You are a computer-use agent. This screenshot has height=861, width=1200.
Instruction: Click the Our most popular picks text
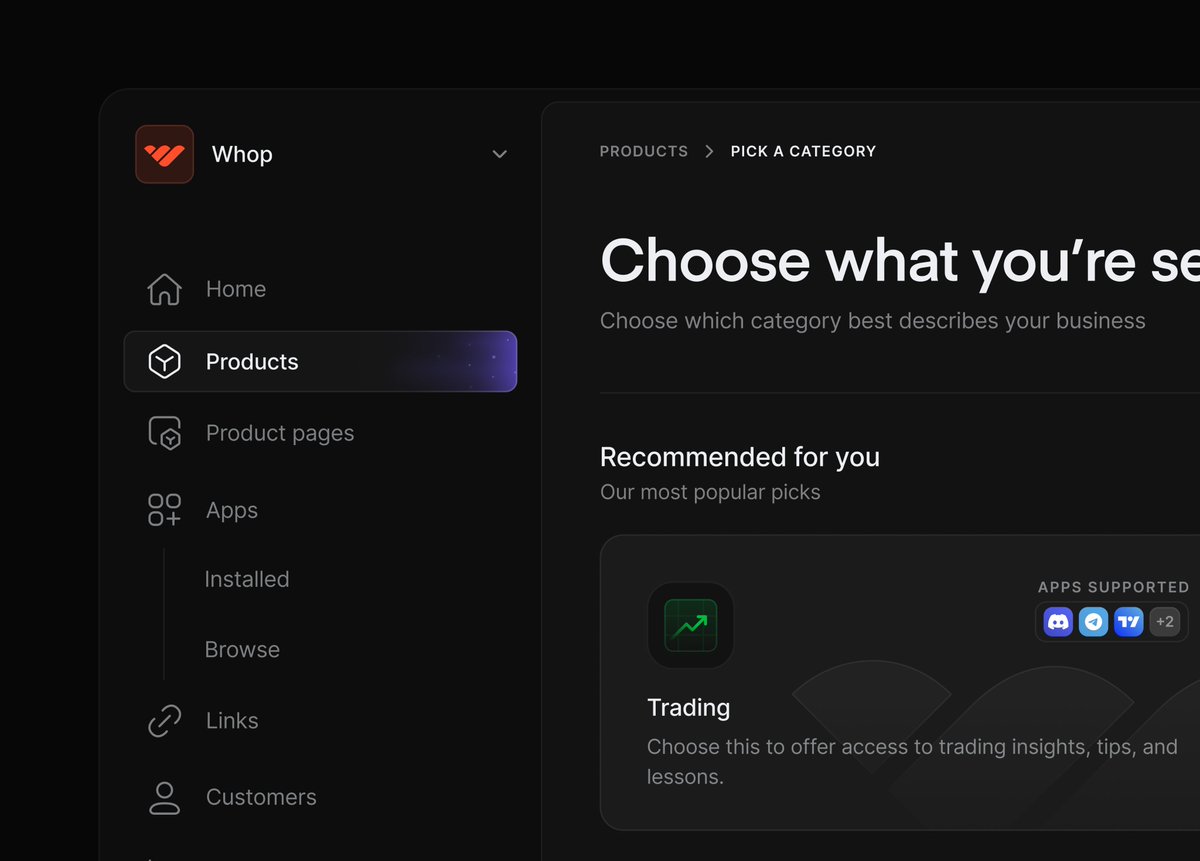click(x=710, y=492)
